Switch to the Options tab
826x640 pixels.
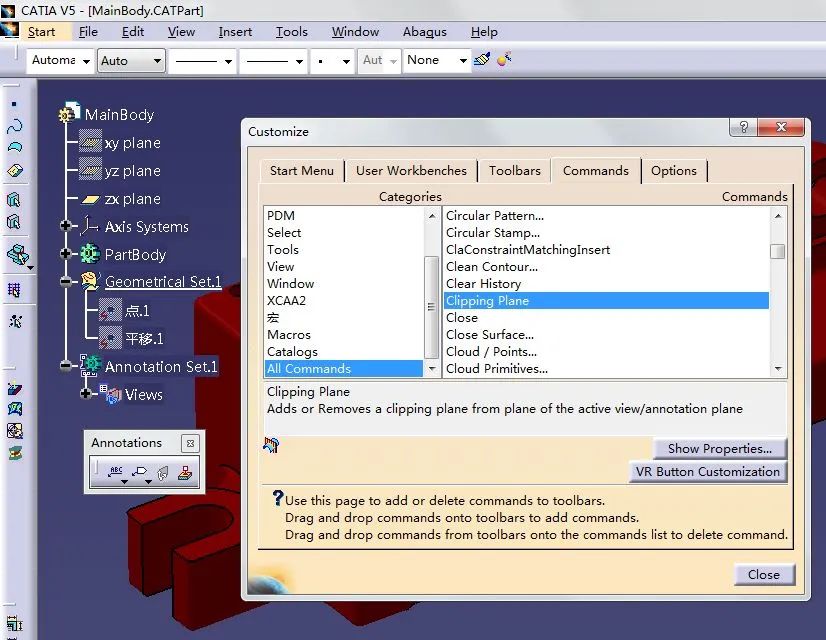[674, 171]
